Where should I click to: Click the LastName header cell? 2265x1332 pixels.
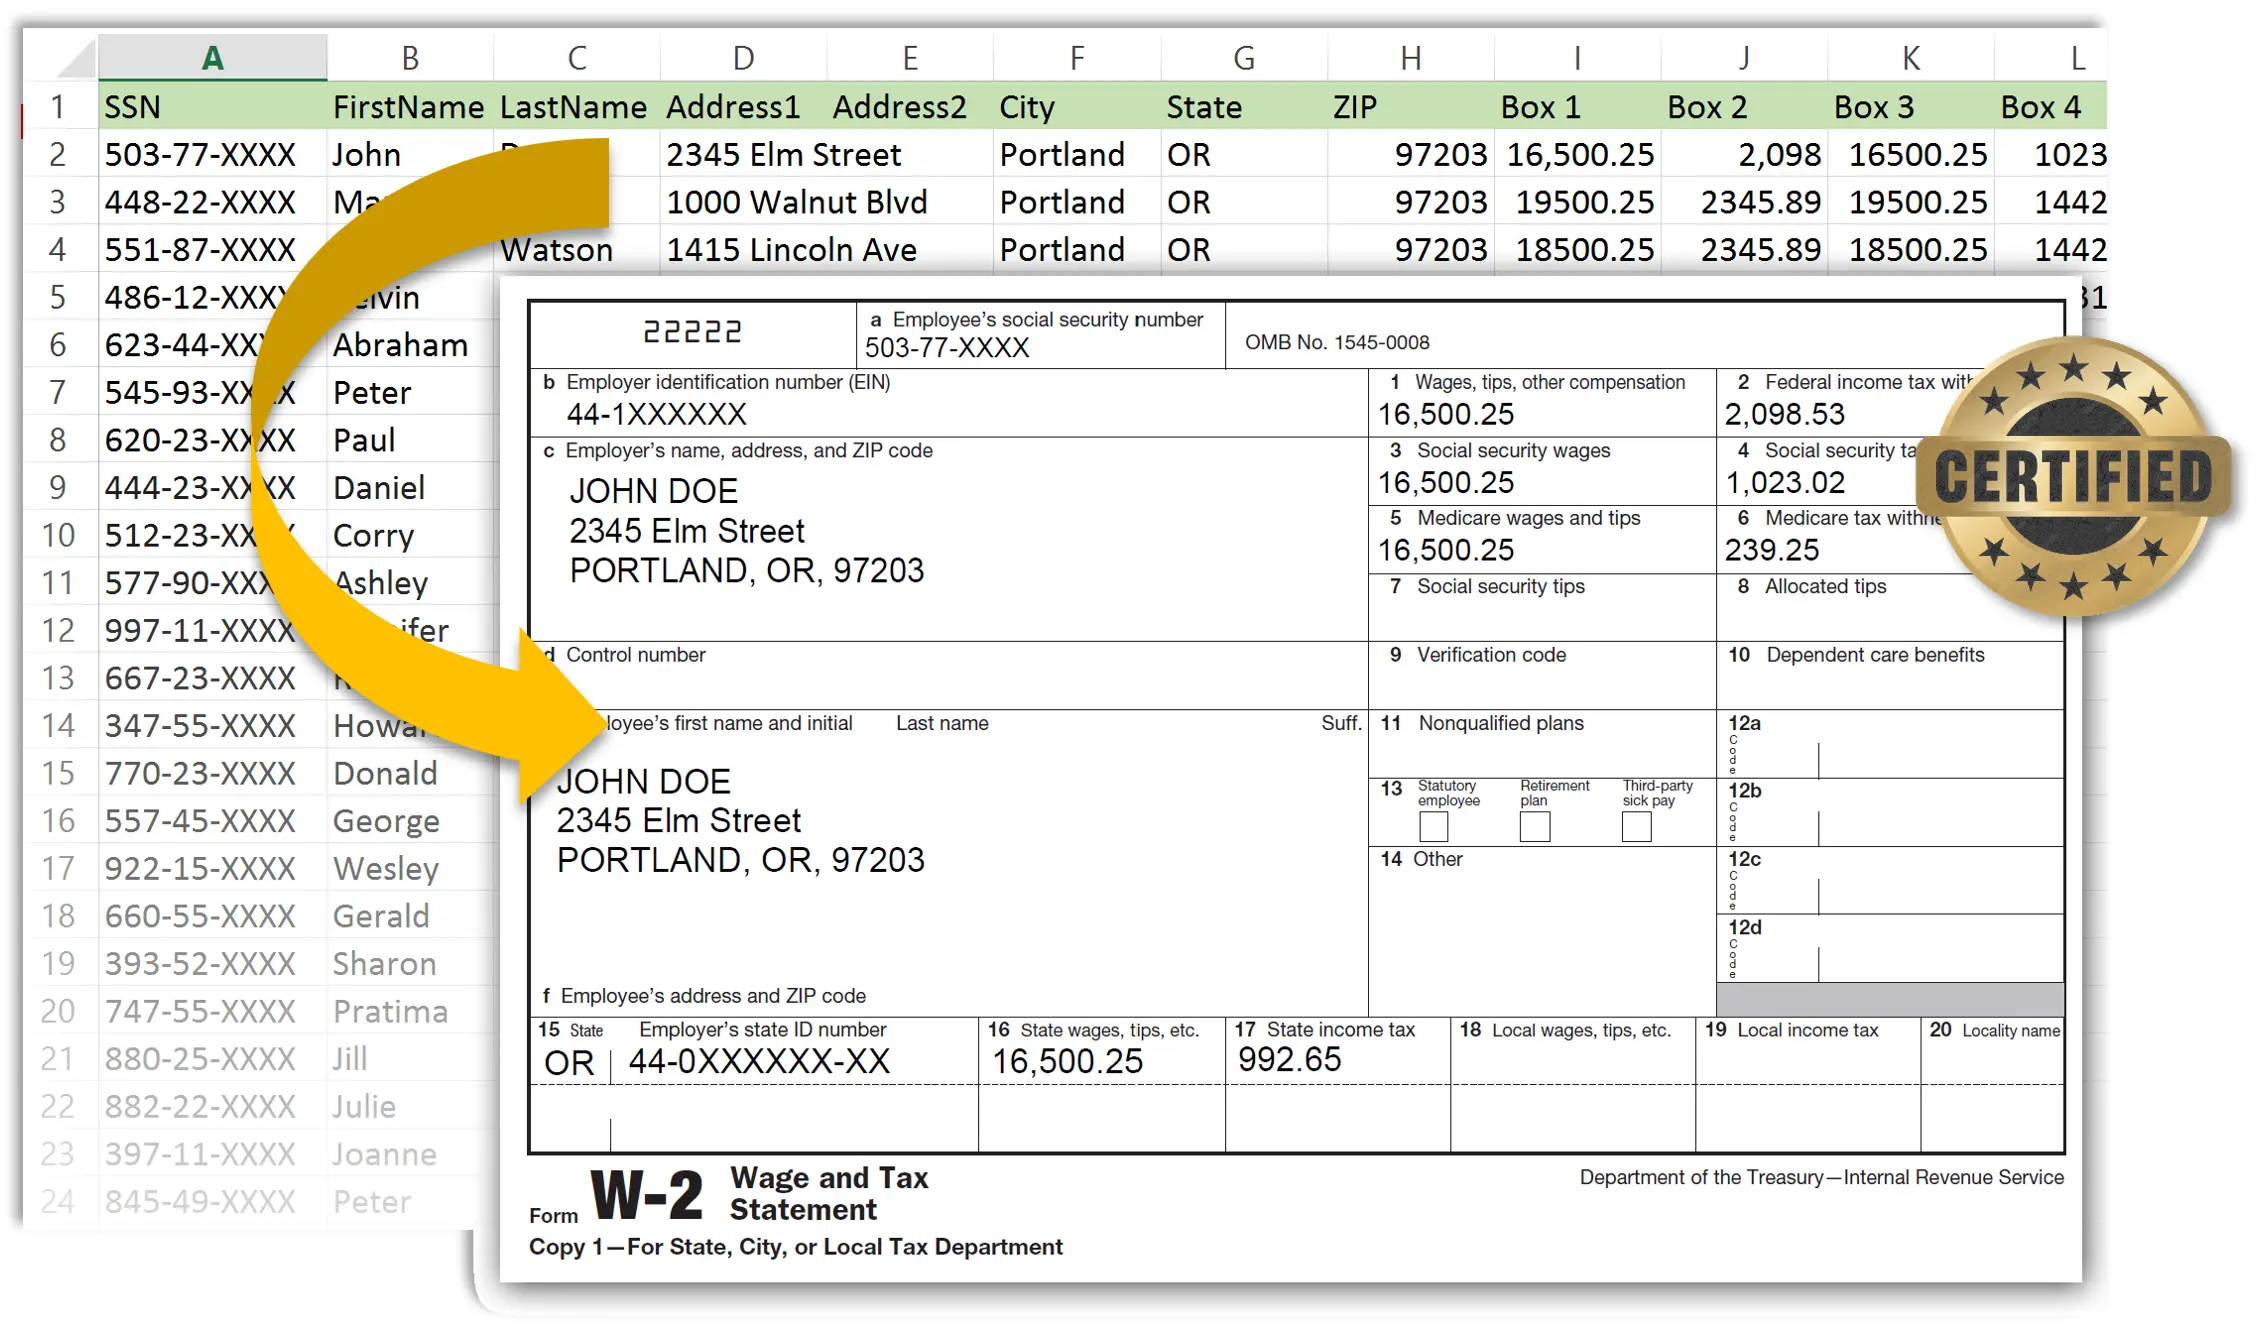(x=577, y=106)
